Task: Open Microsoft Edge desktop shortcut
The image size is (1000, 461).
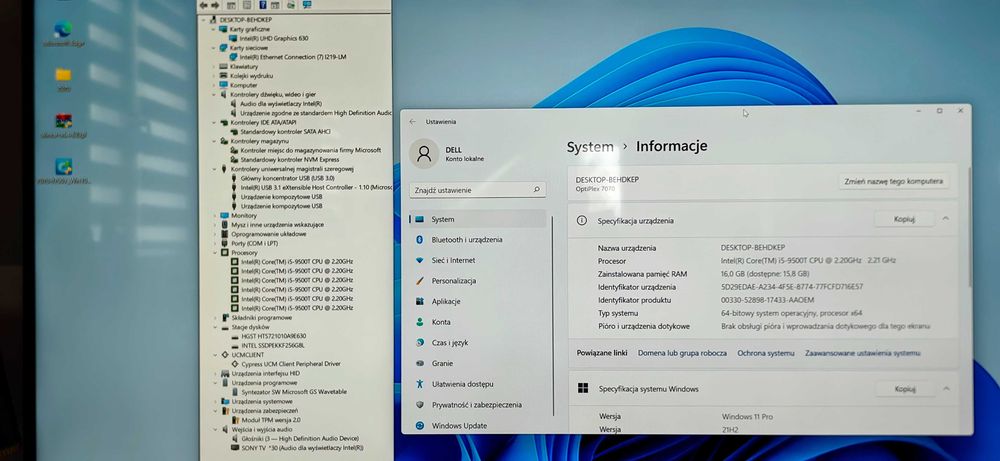Action: click(x=62, y=29)
